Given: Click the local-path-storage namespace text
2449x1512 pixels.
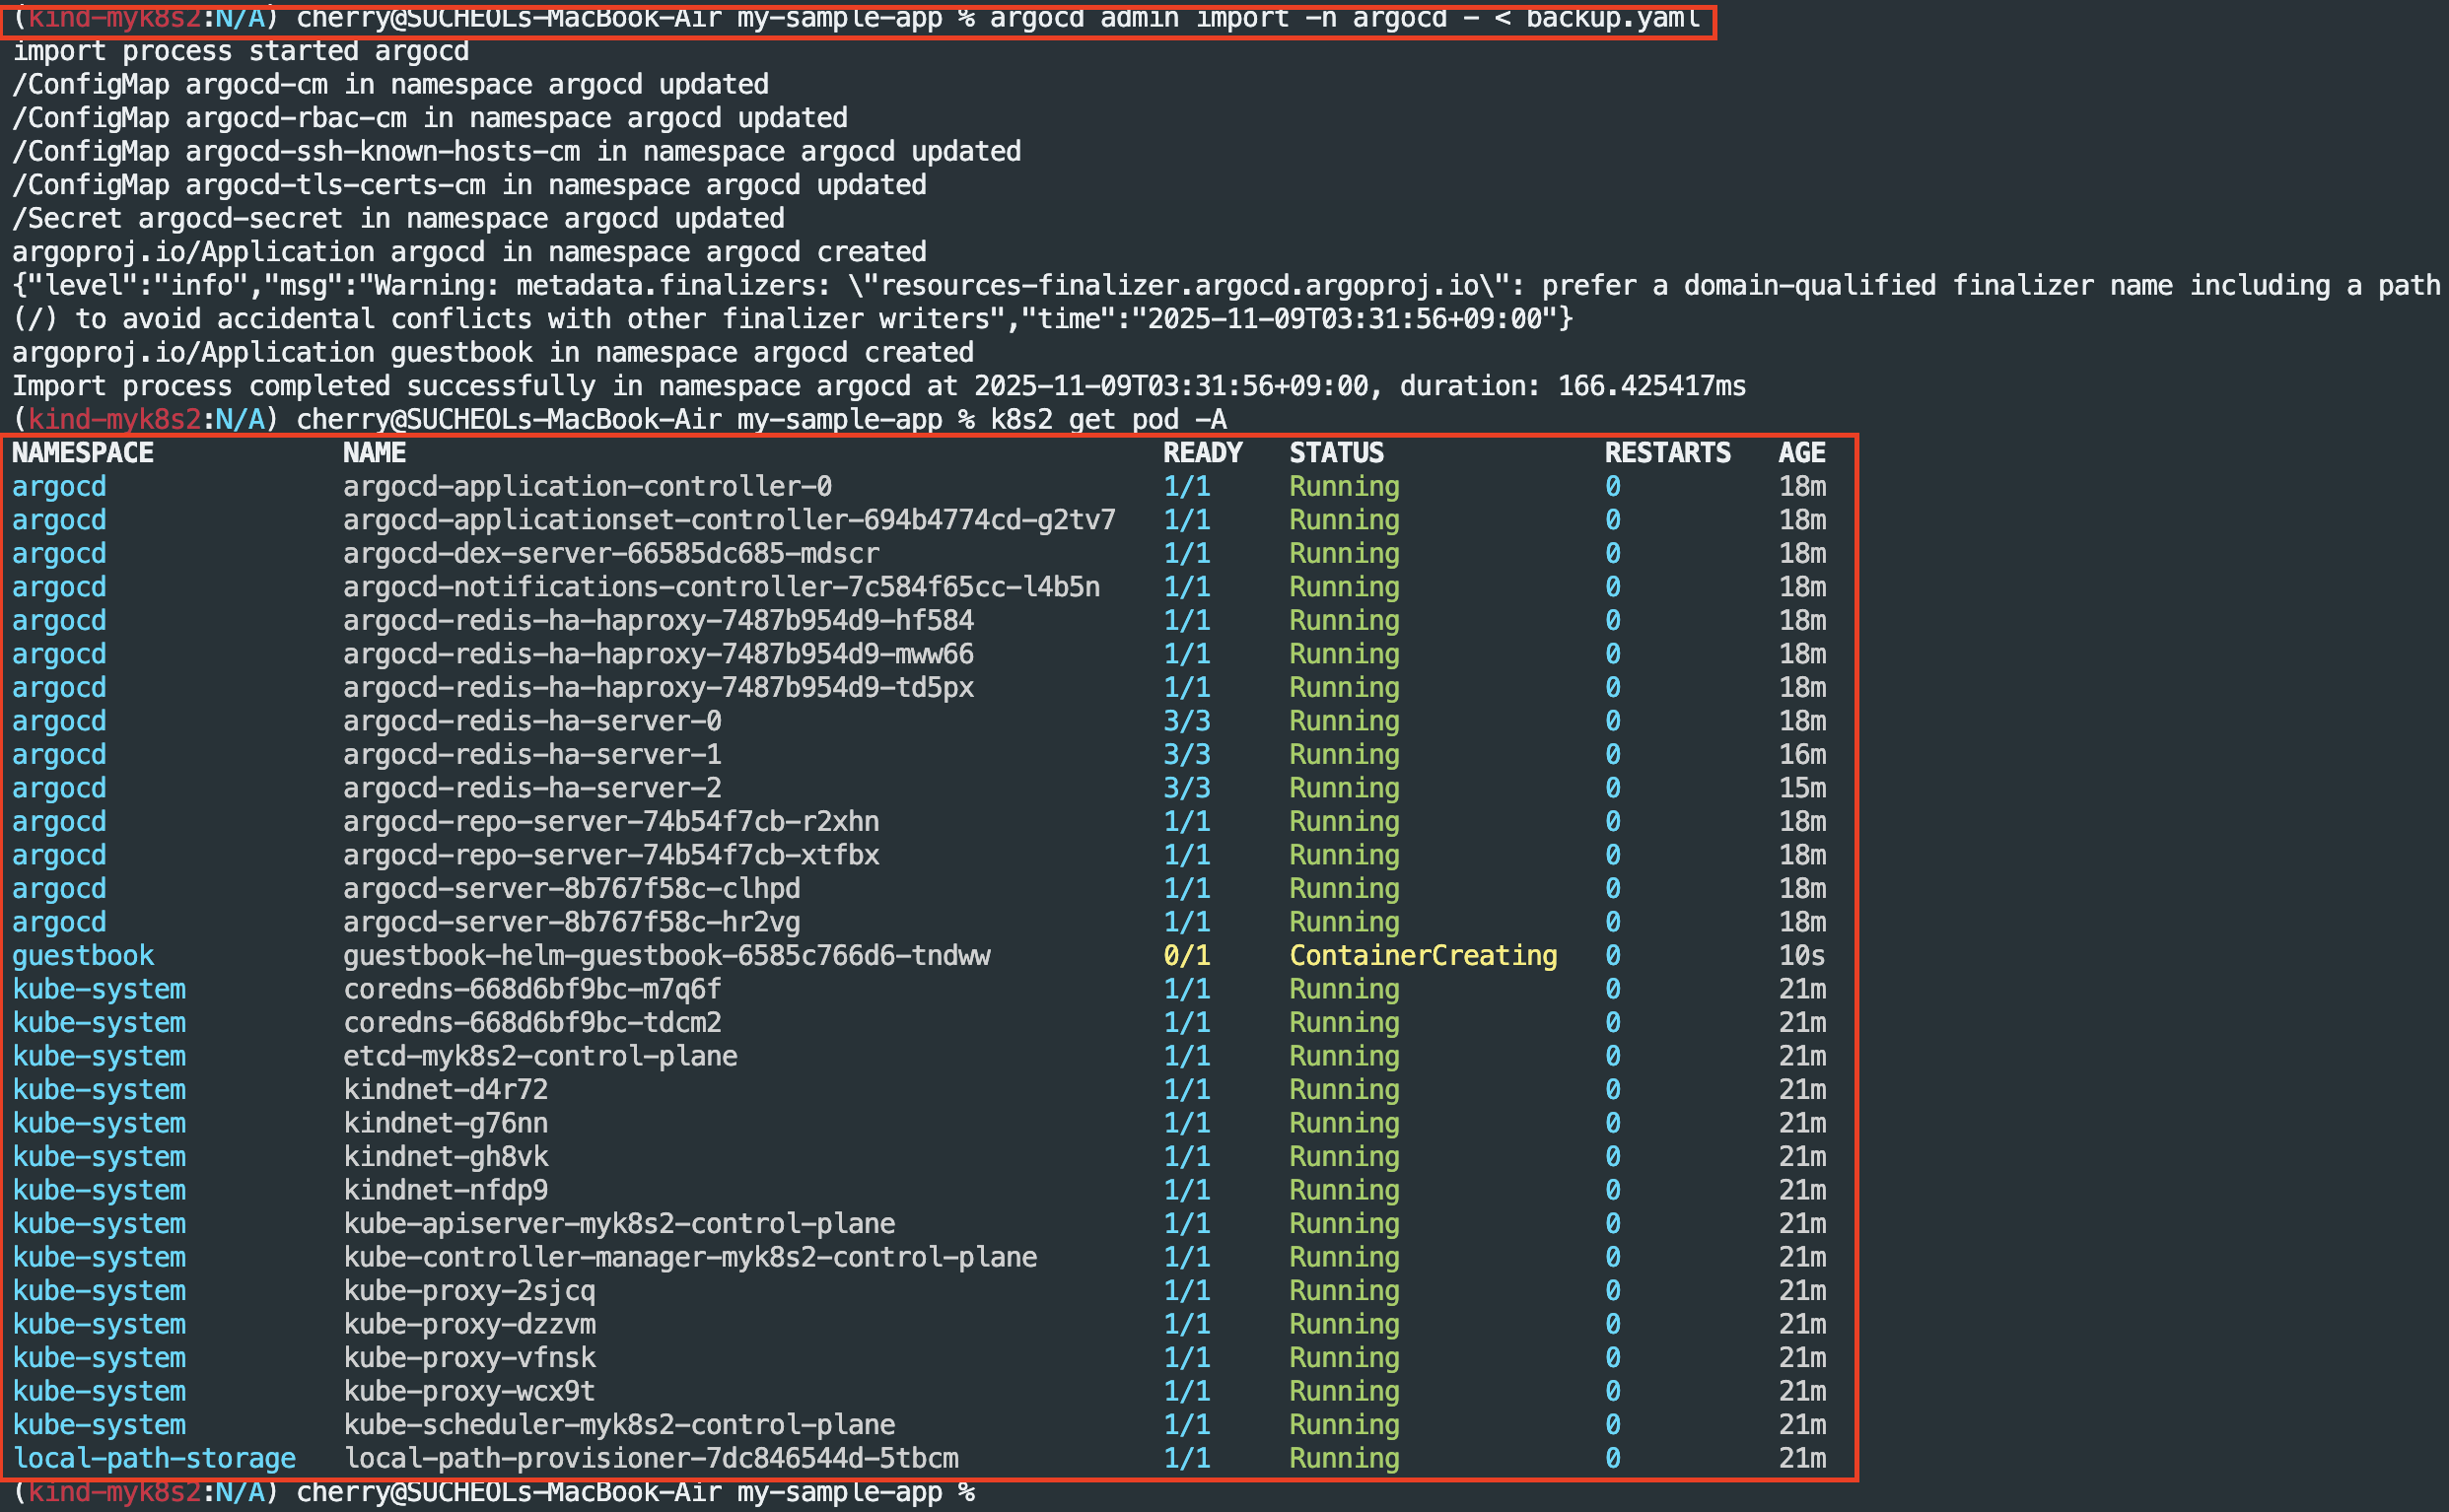Looking at the screenshot, I should (x=154, y=1459).
